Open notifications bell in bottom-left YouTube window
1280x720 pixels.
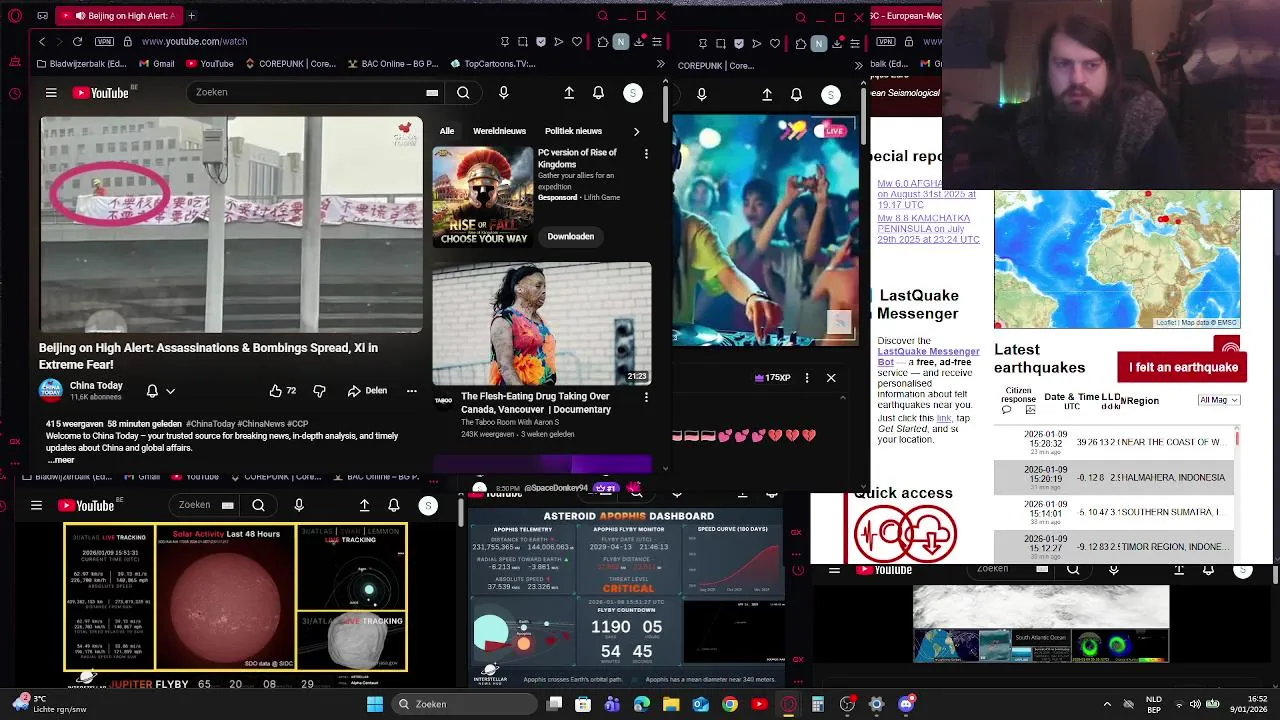pos(393,506)
